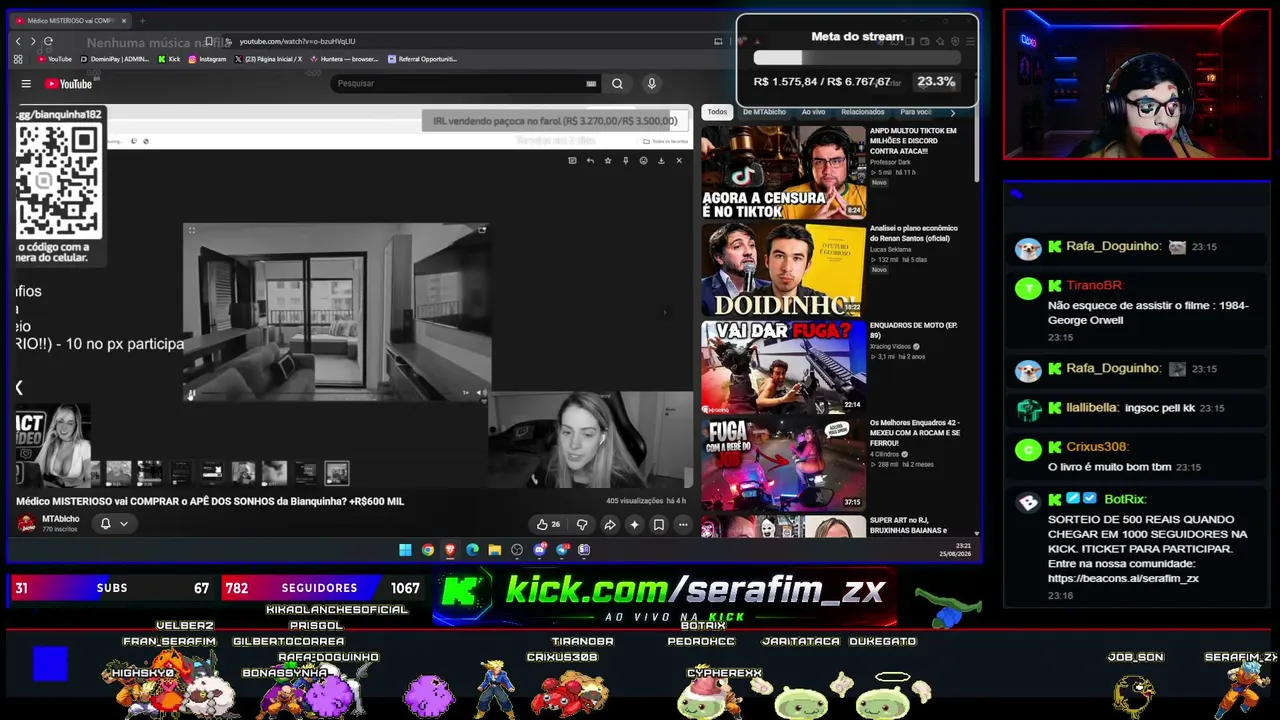Viewport: 1280px width, 720px height.
Task: Open the browser main menu button
Action: pos(971,41)
